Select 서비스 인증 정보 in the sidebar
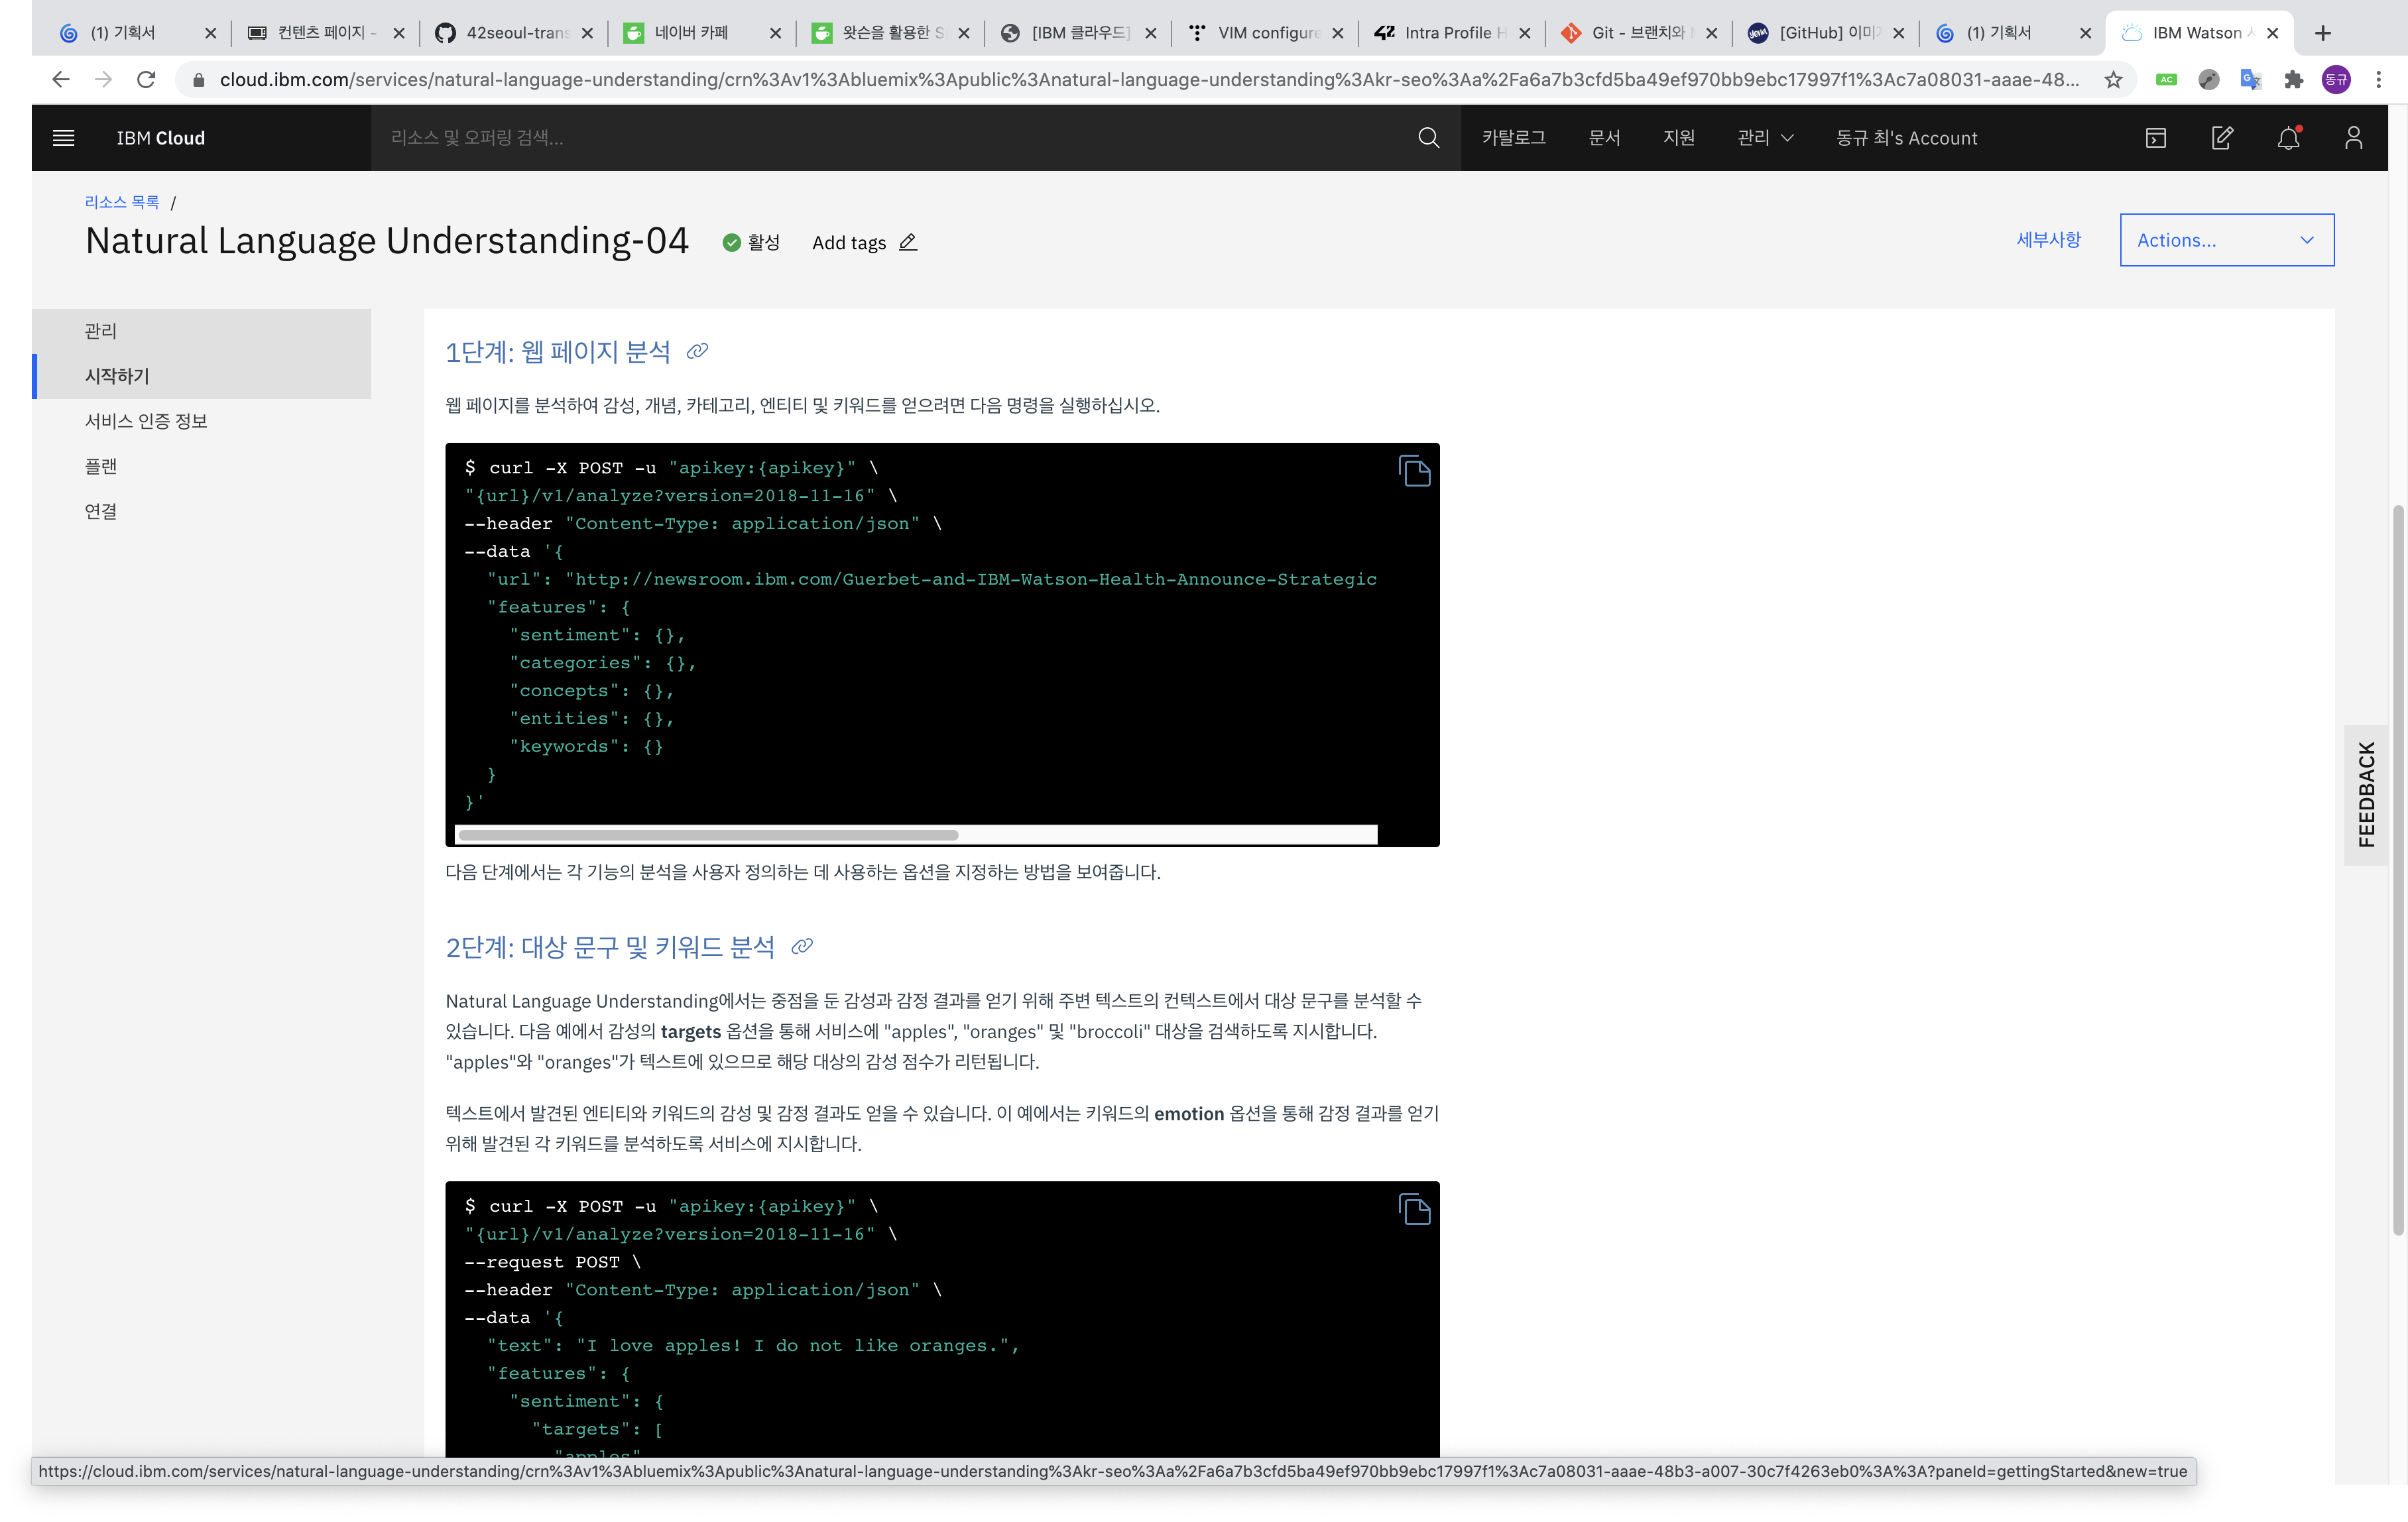 tap(146, 421)
